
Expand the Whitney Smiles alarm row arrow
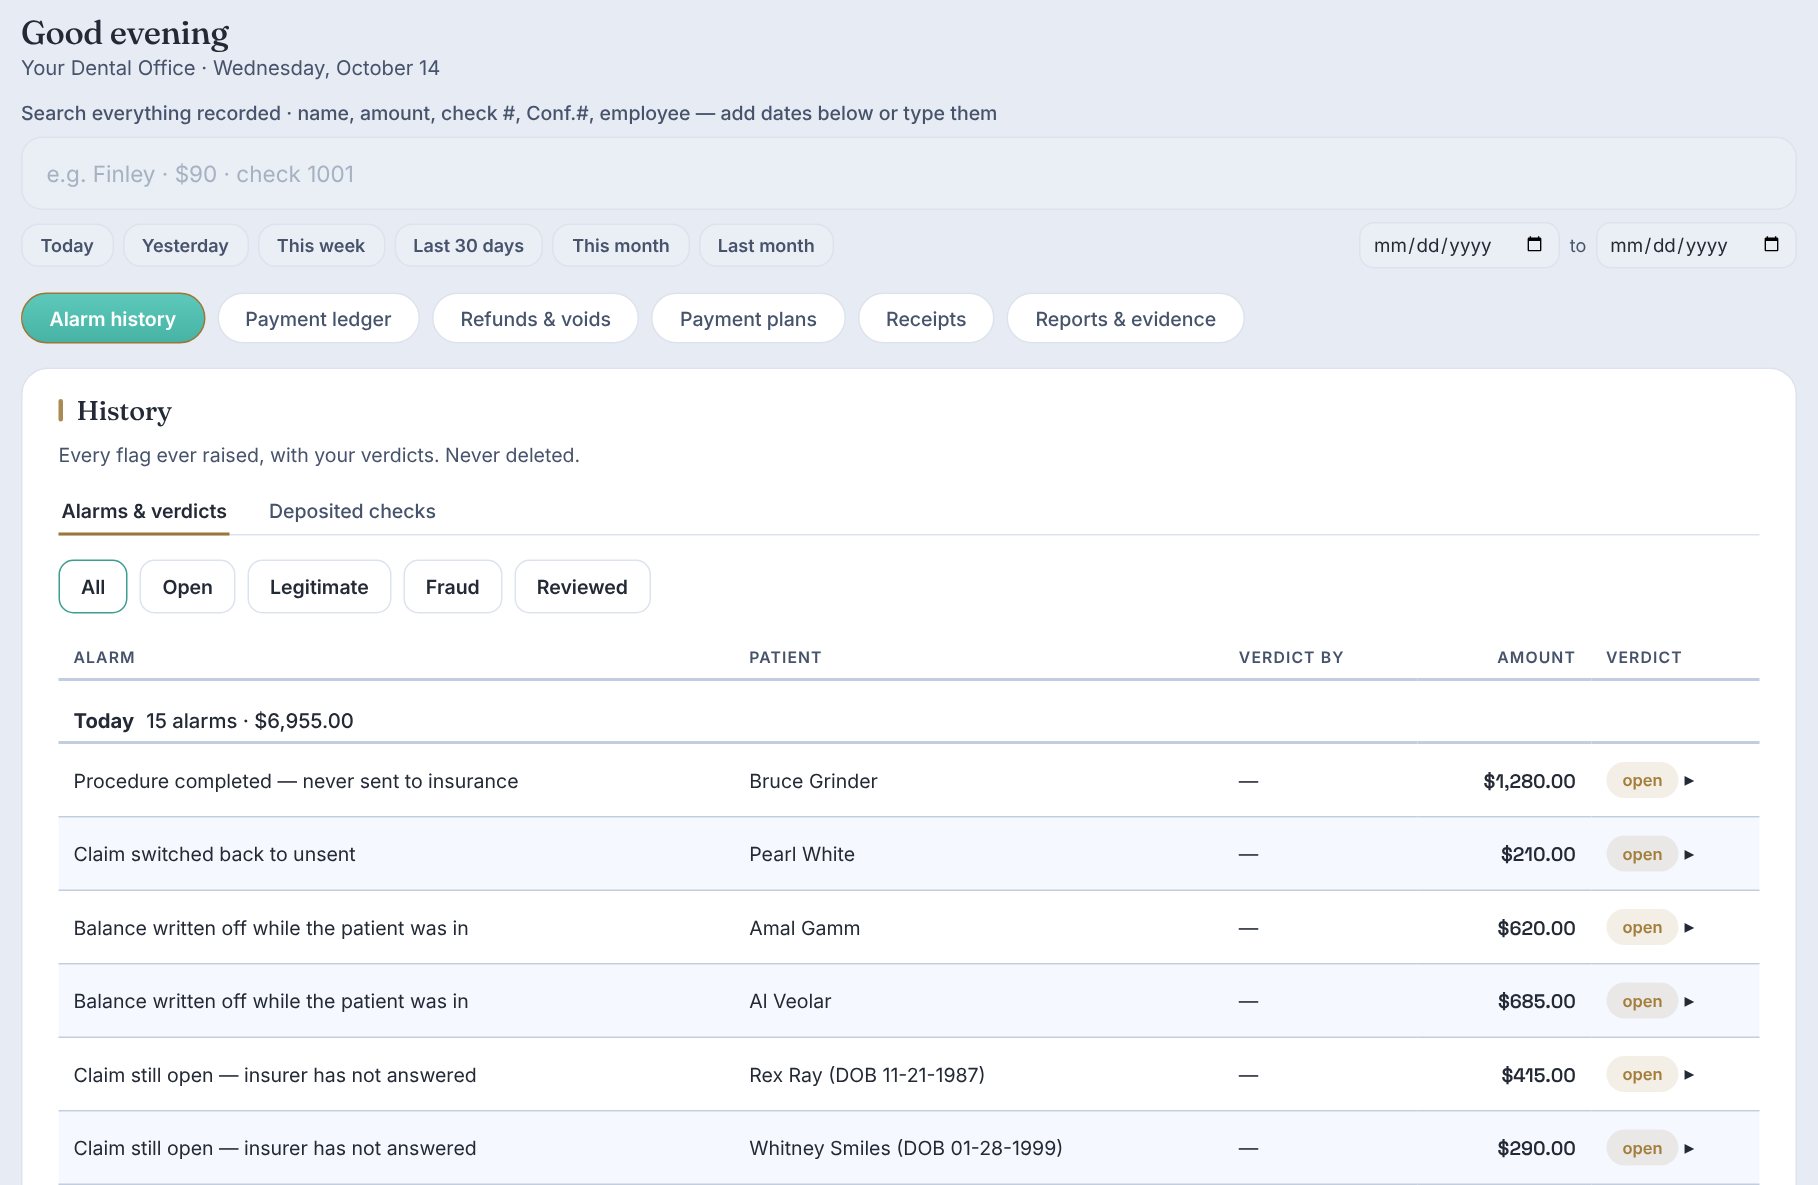point(1689,1149)
